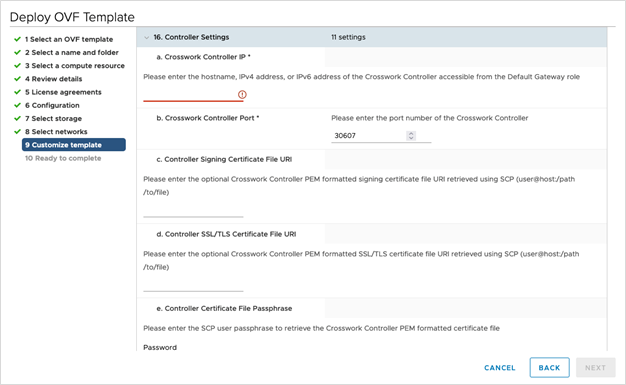Open step 4 Review details

tap(53, 79)
